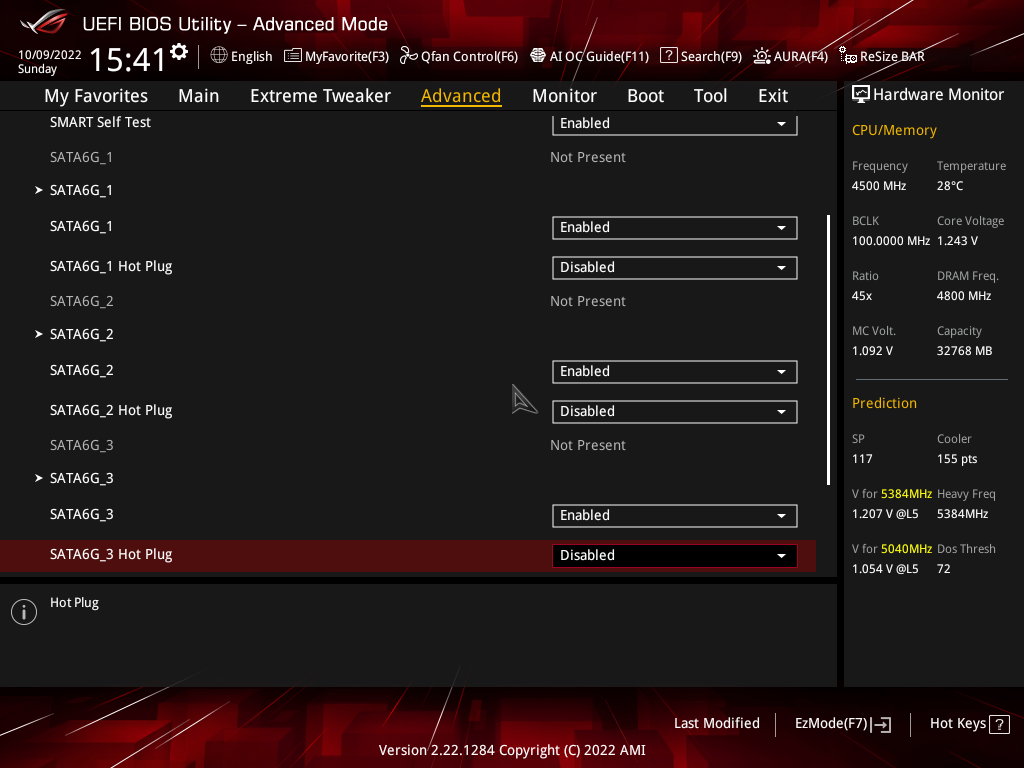
Task: Click the settings gear icon beside the clock
Action: click(x=179, y=52)
